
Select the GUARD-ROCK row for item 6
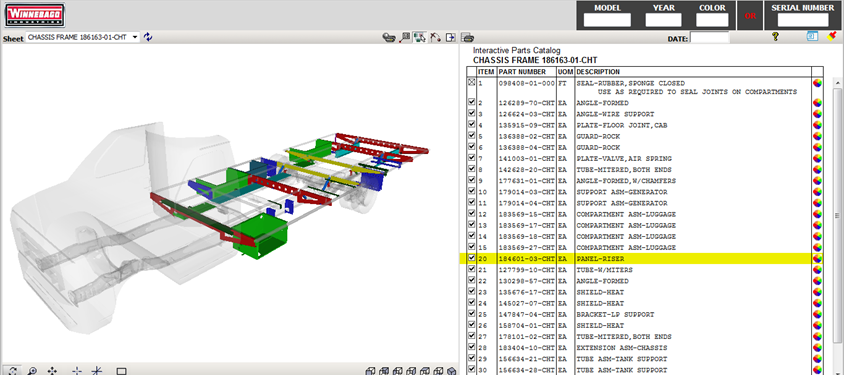641,147
